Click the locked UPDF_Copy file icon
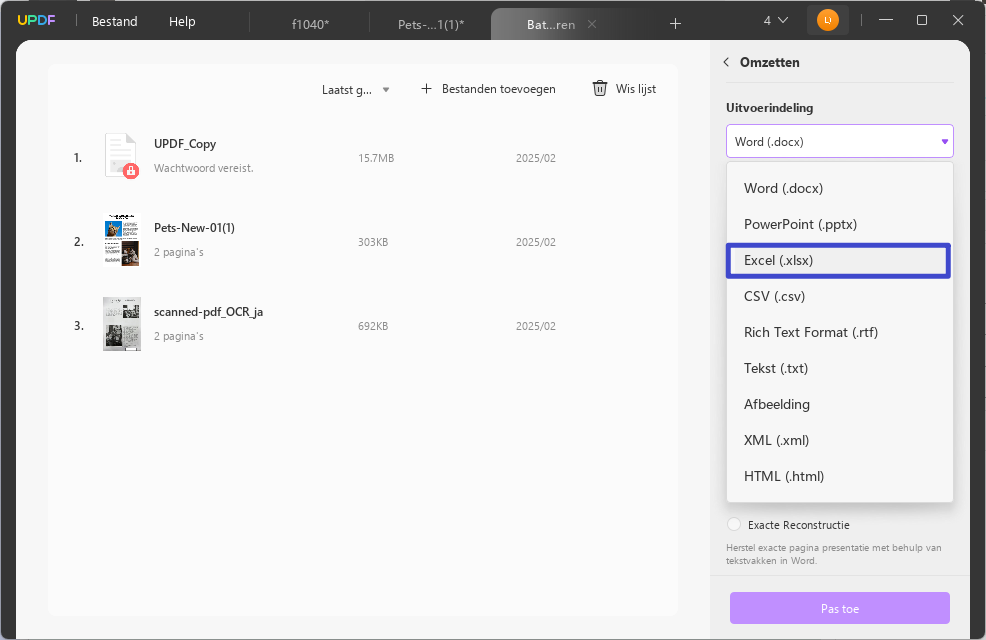 (x=121, y=155)
